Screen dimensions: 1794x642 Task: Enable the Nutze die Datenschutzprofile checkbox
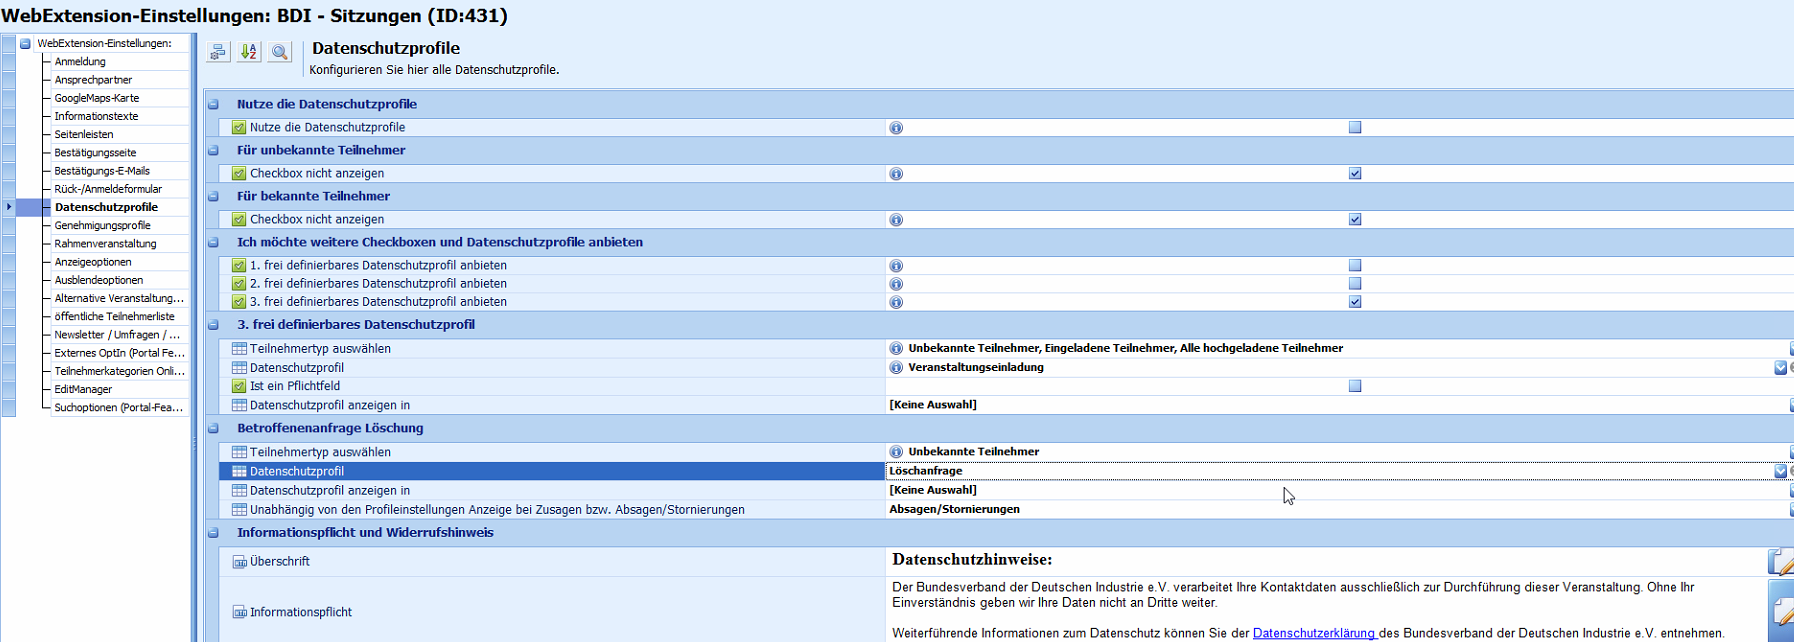pyautogui.click(x=1355, y=127)
